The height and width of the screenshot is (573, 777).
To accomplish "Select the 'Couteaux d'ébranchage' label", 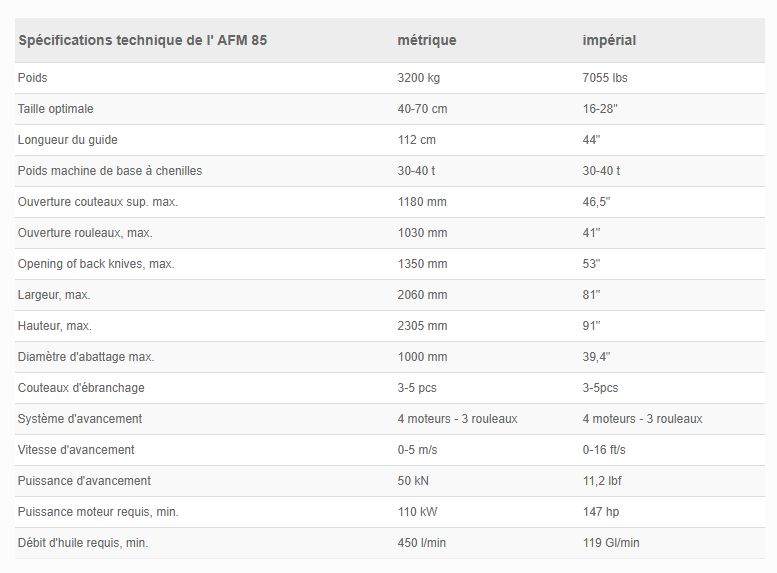I will tap(82, 388).
